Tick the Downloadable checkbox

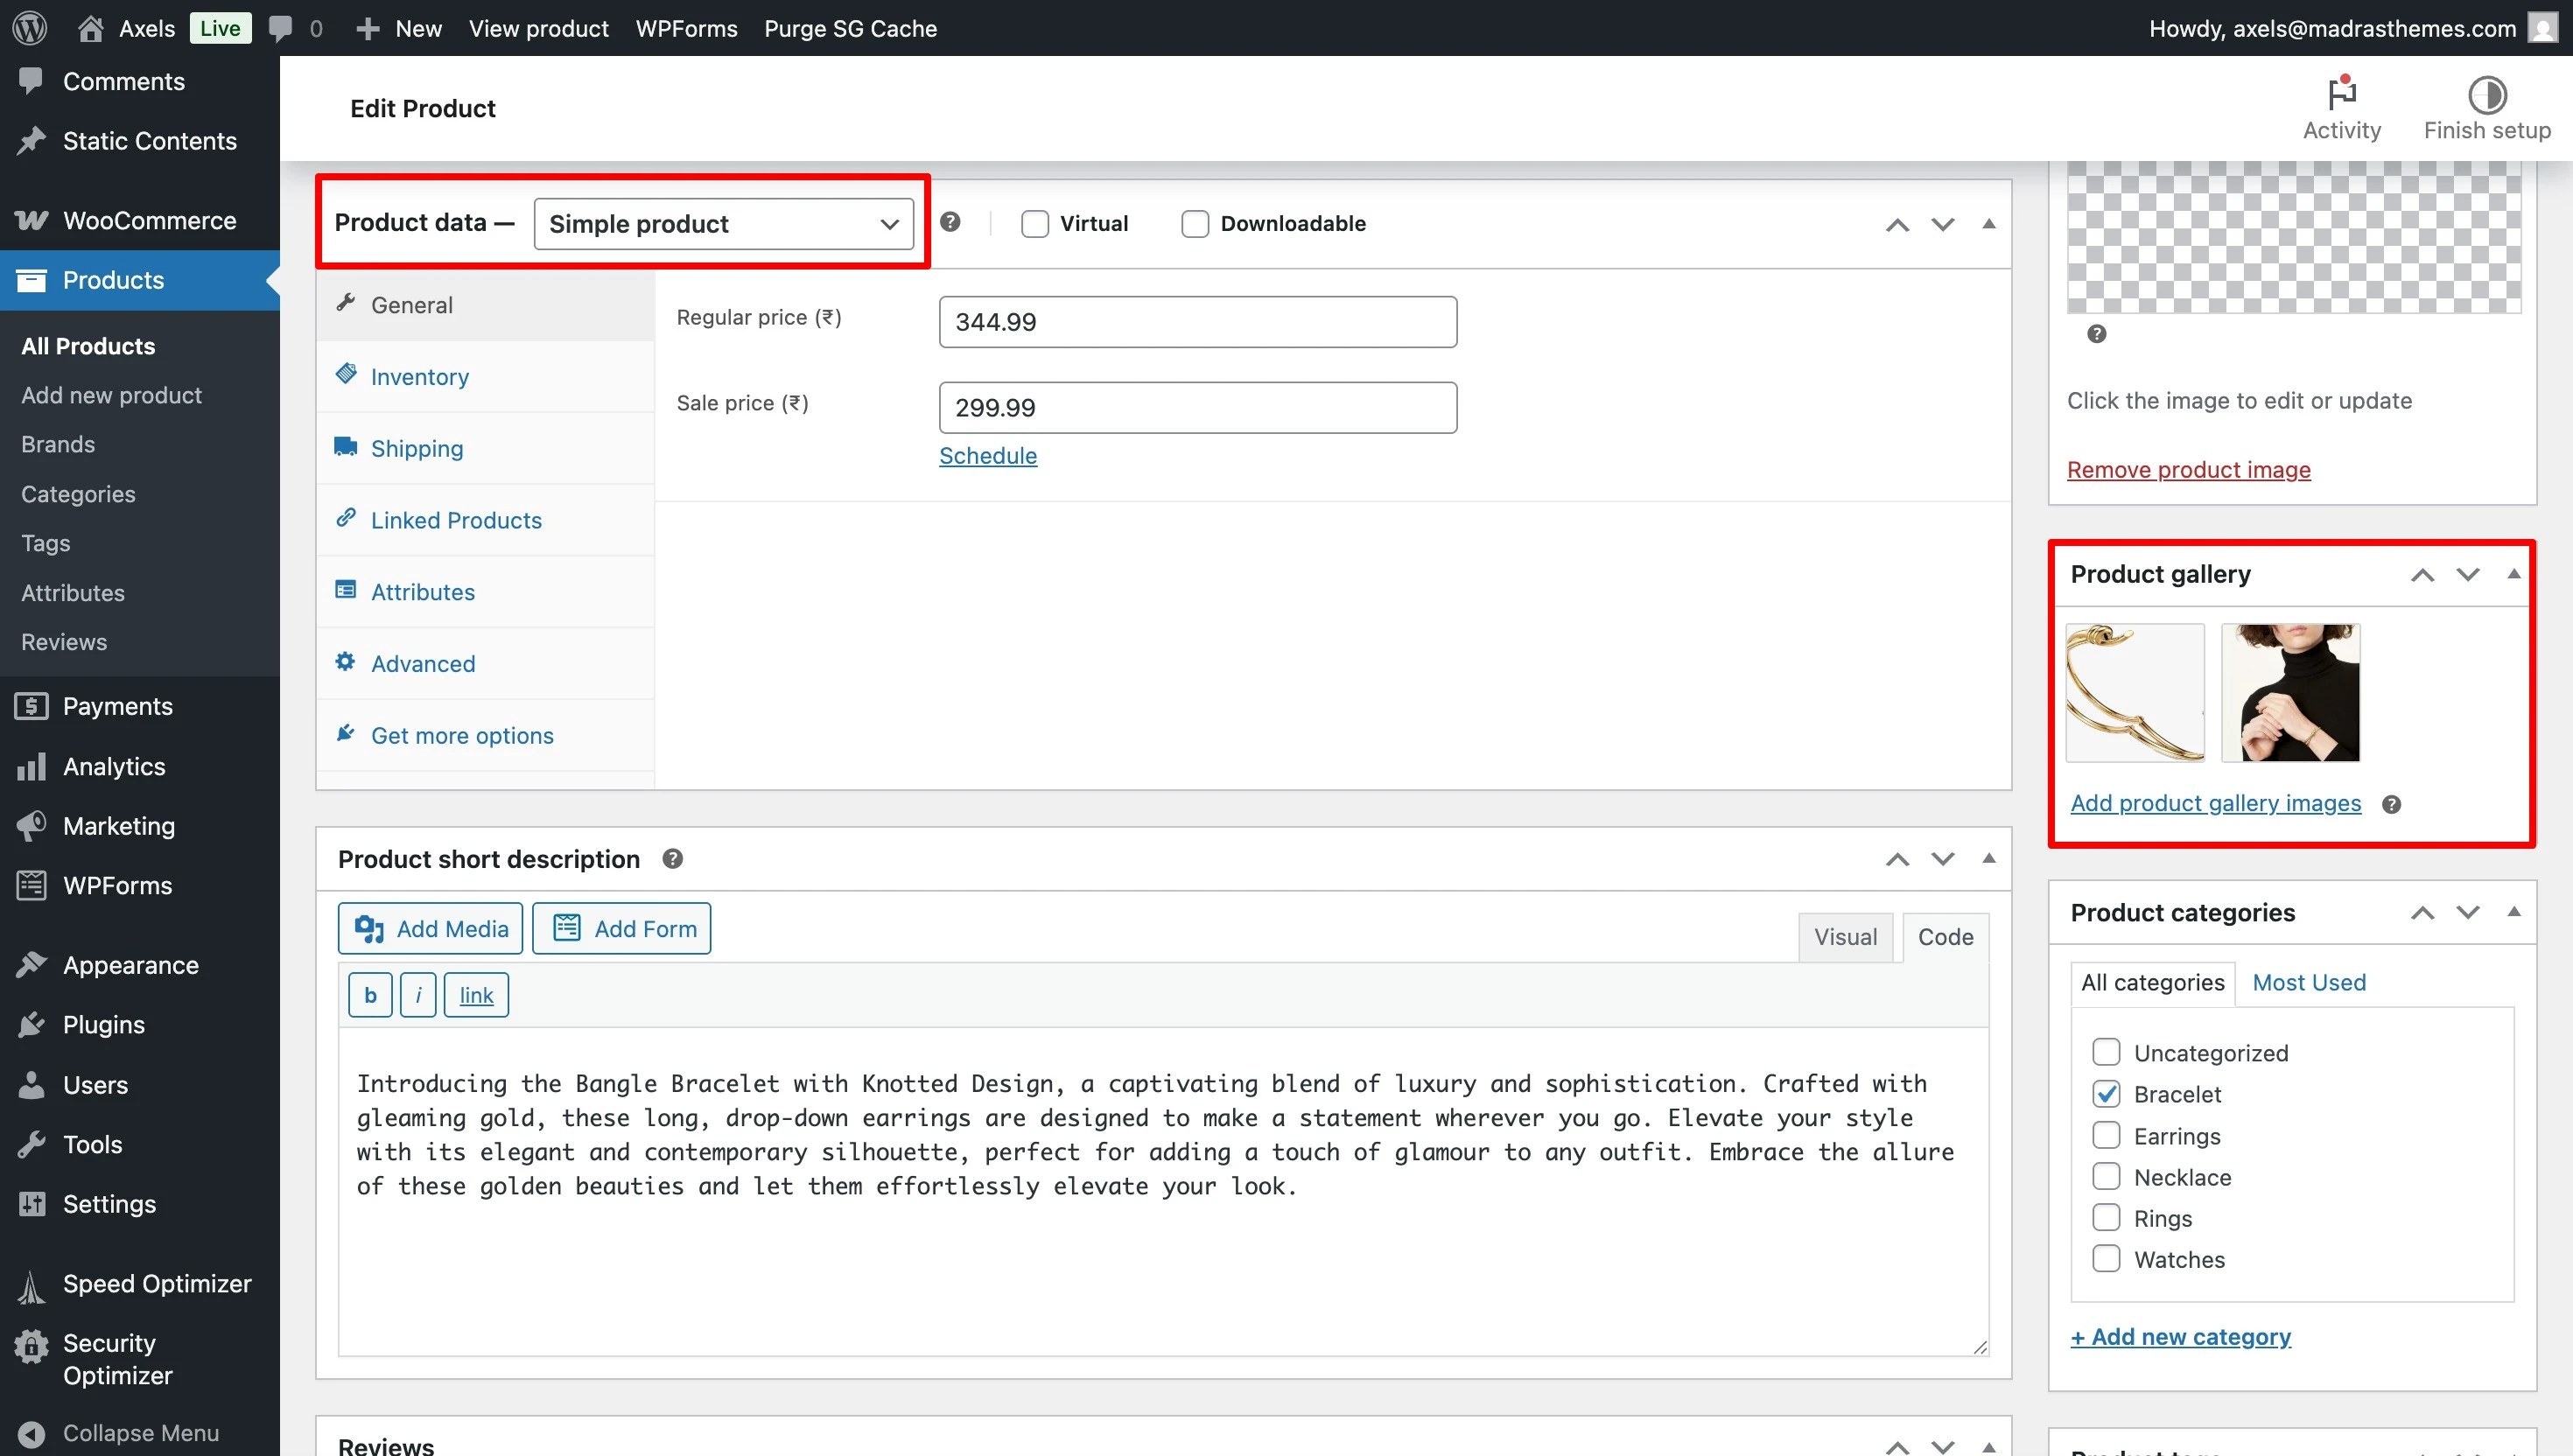1194,224
